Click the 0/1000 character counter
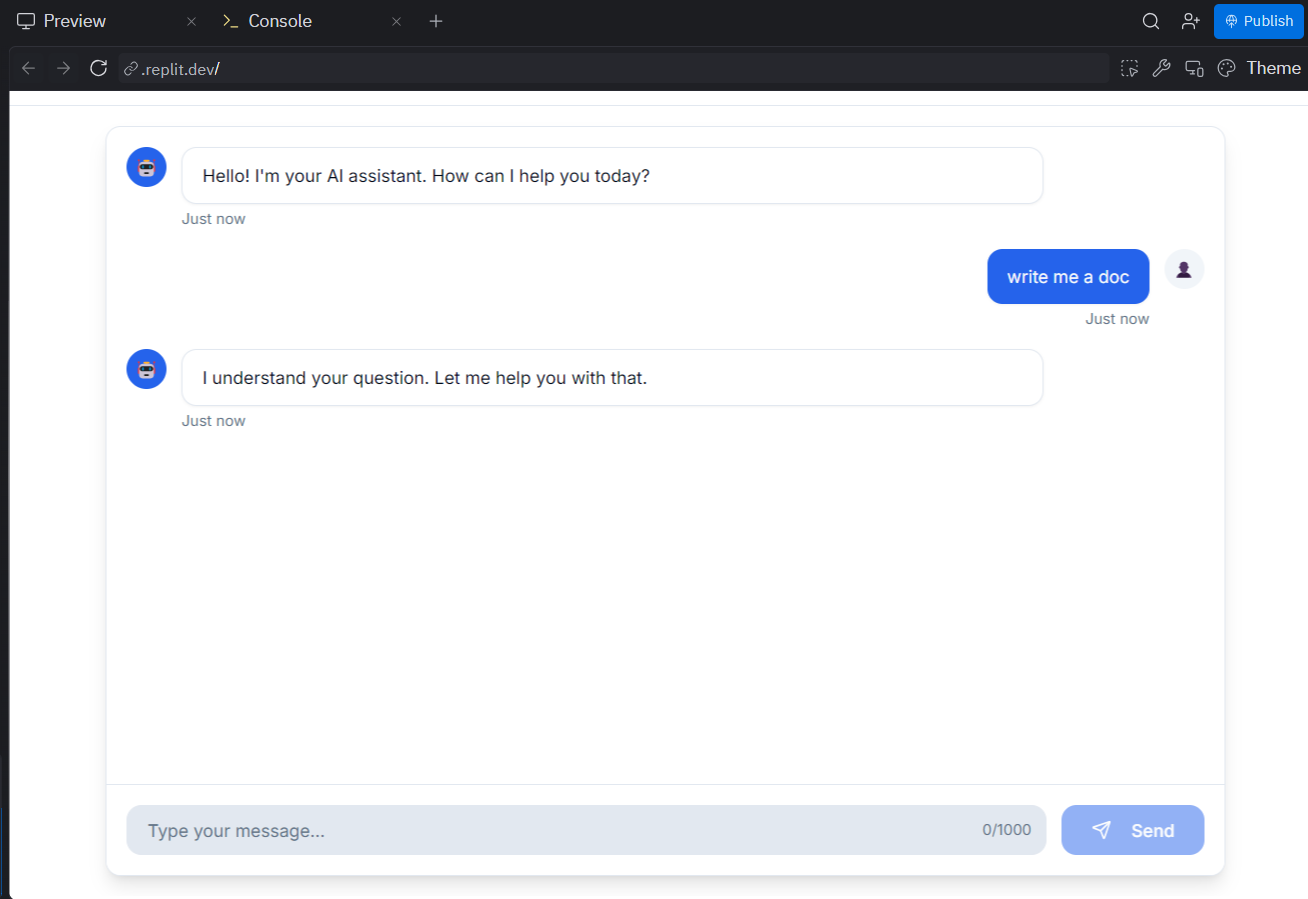 coord(1006,829)
